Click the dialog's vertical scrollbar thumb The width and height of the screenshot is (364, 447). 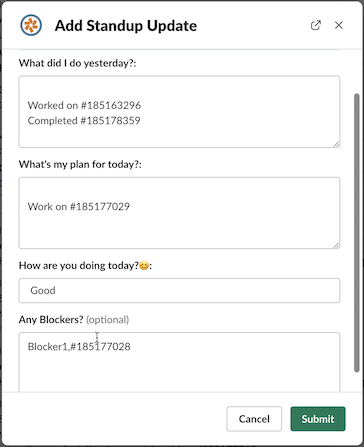point(357,232)
